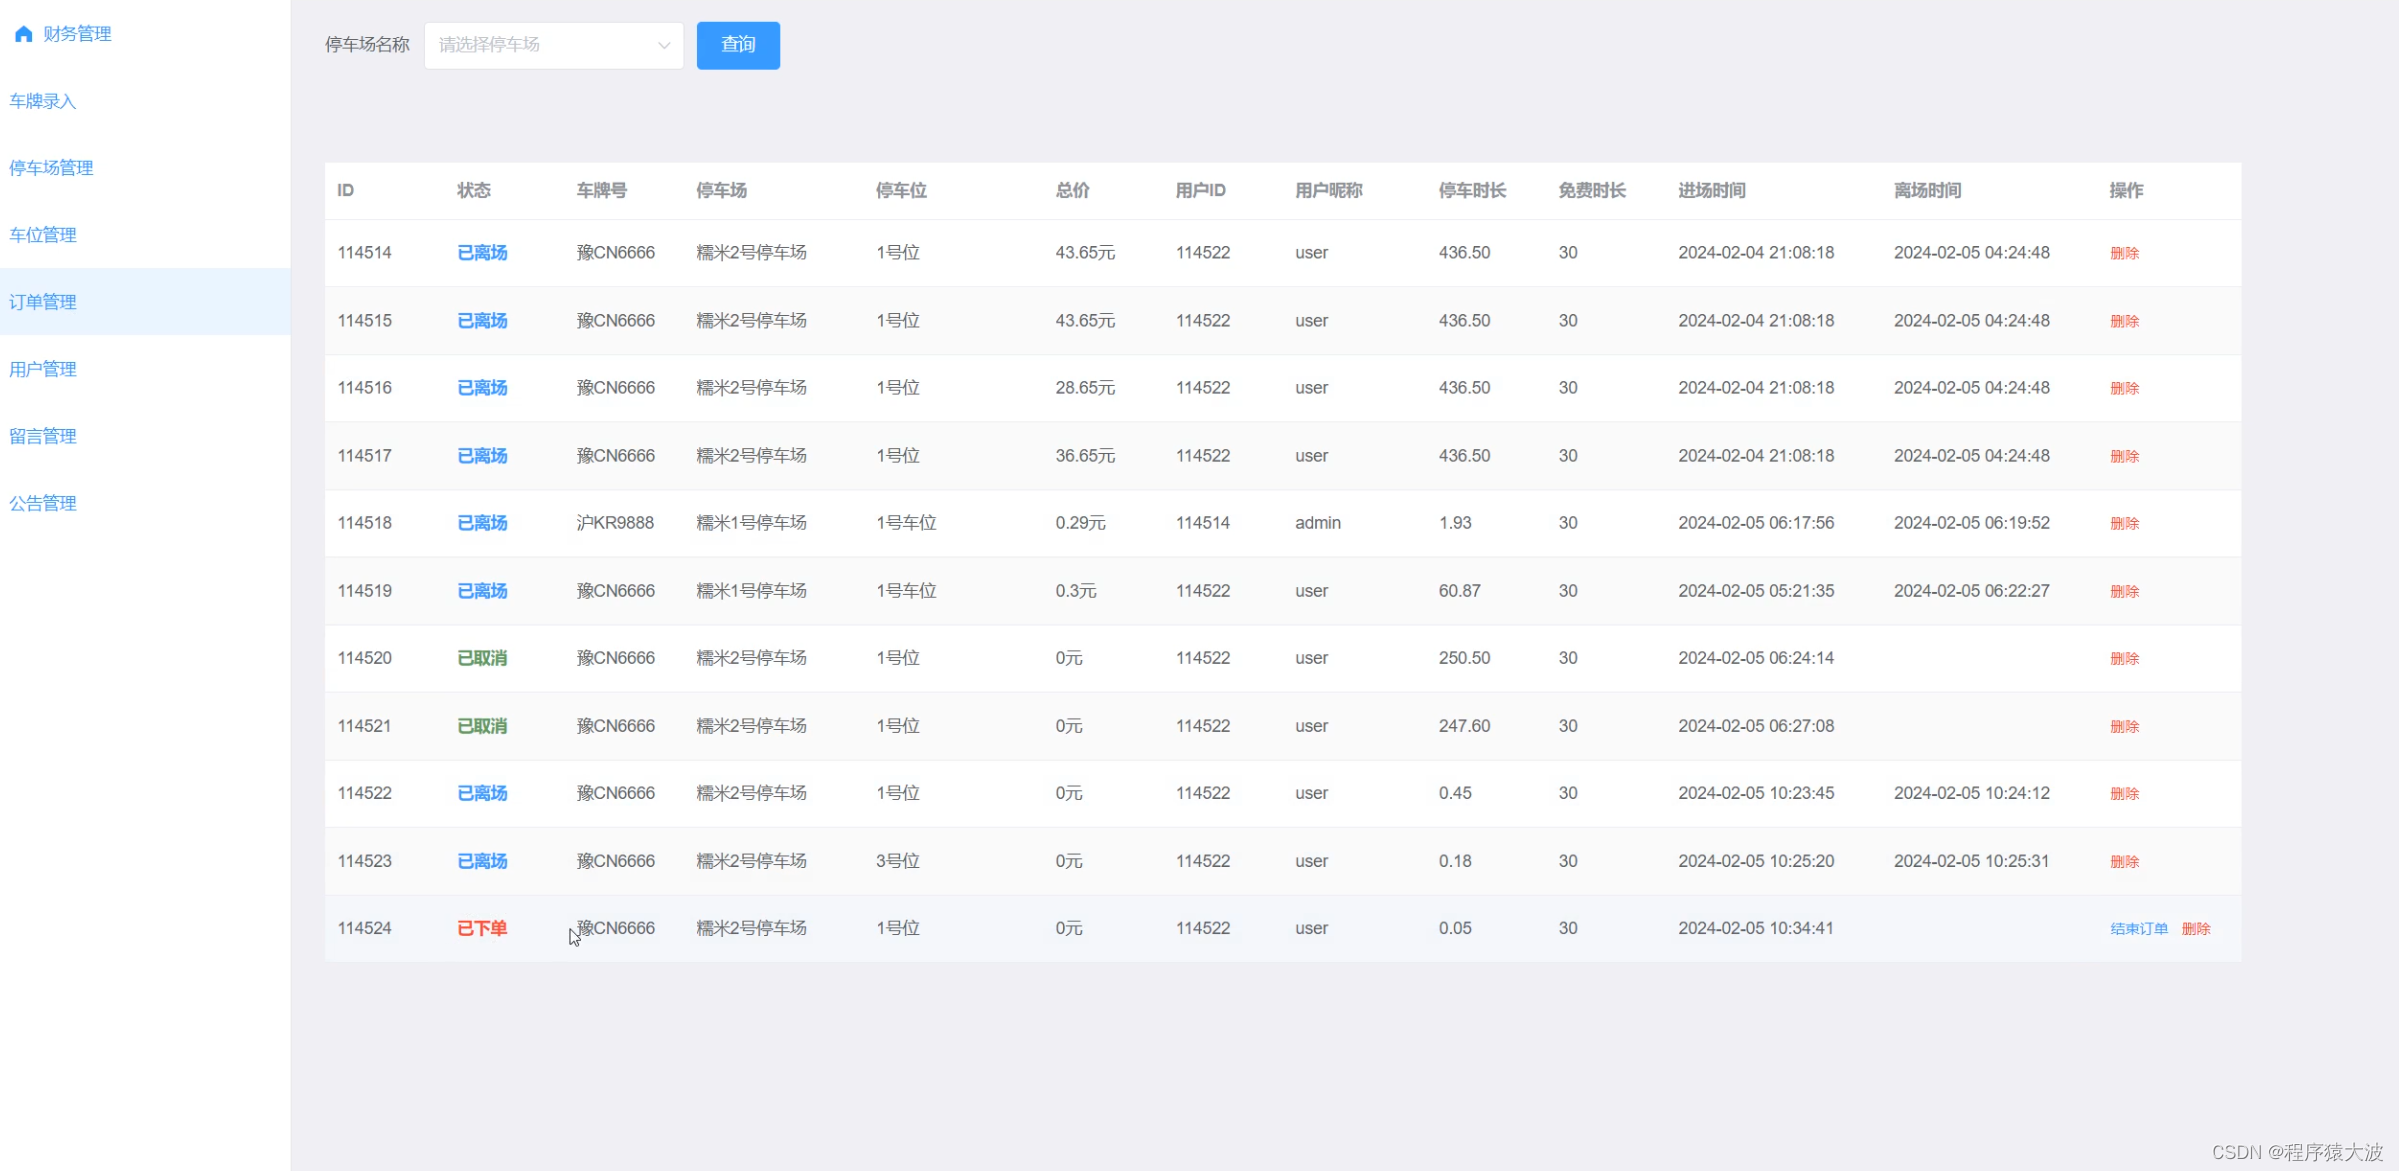Screen dimensions: 2399x1171
Task: Open the 请选择停车场 dropdown
Action: (x=554, y=45)
